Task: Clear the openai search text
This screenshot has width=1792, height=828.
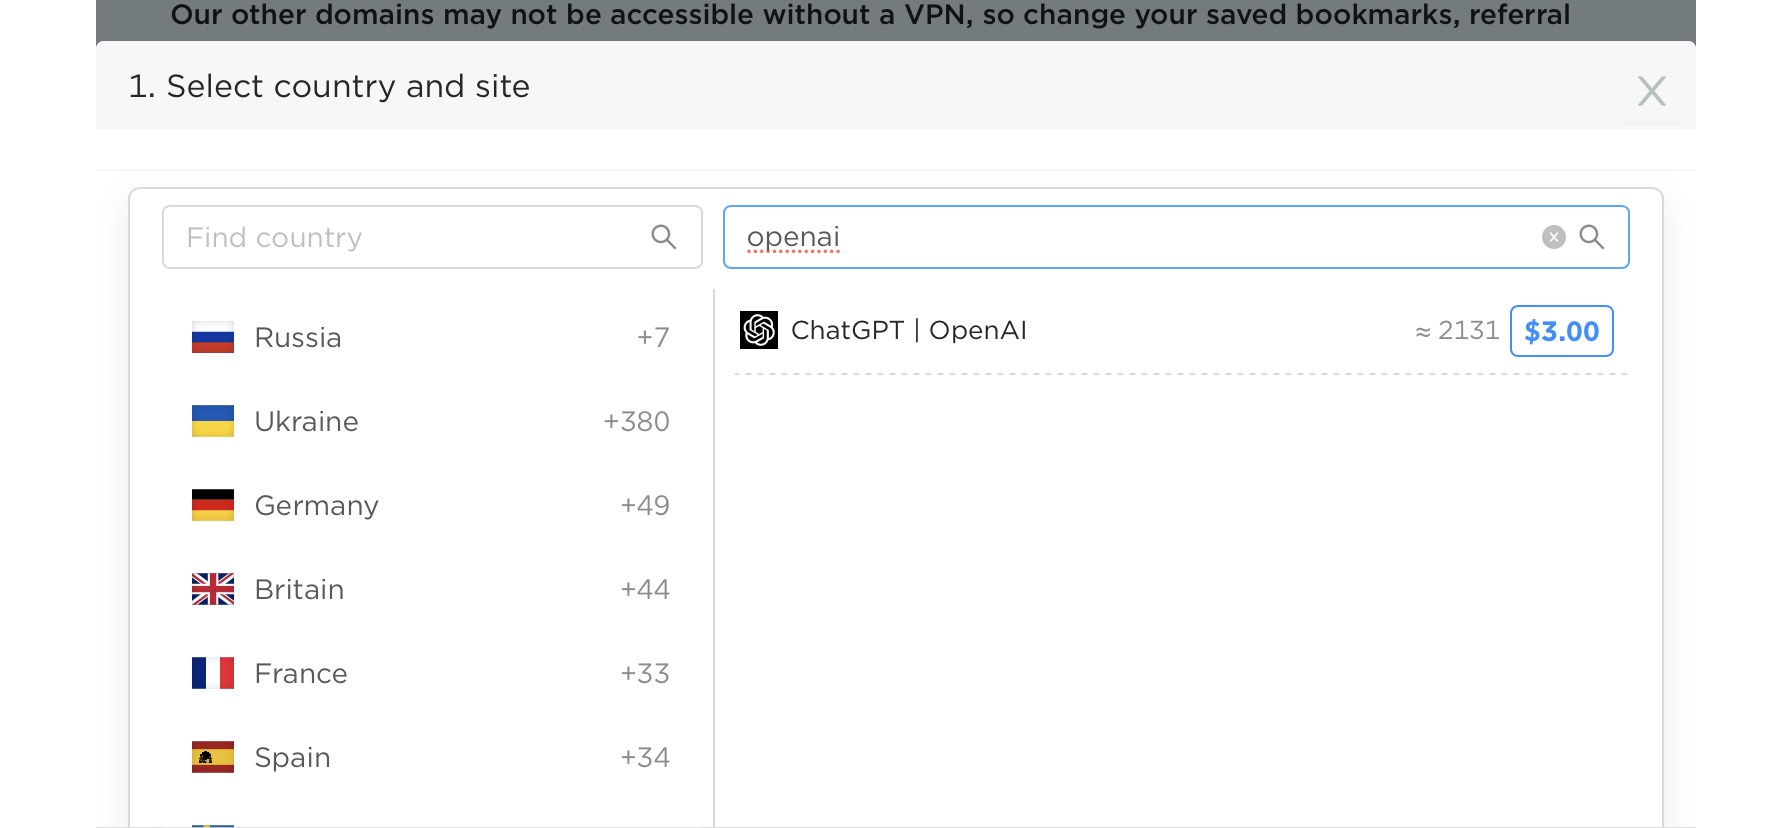Action: pos(1553,237)
